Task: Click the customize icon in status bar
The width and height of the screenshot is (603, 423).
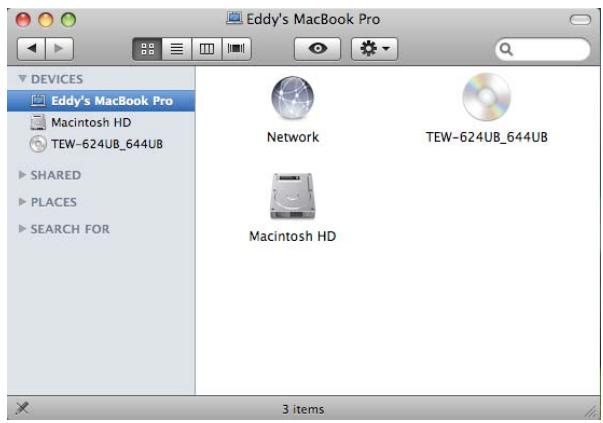Action: (x=22, y=408)
